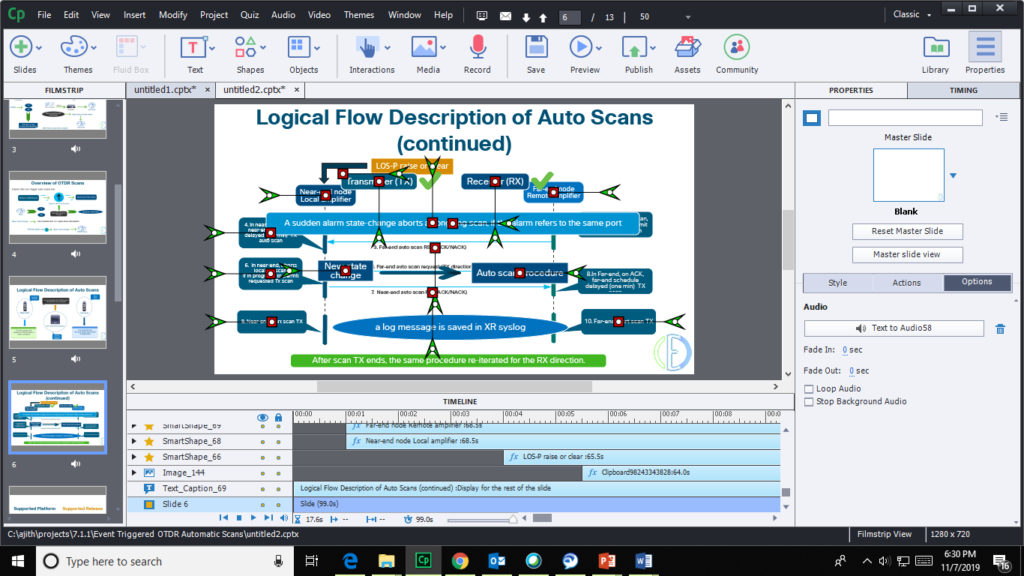
Task: Adjust the timeline zoom slider
Action: click(513, 519)
